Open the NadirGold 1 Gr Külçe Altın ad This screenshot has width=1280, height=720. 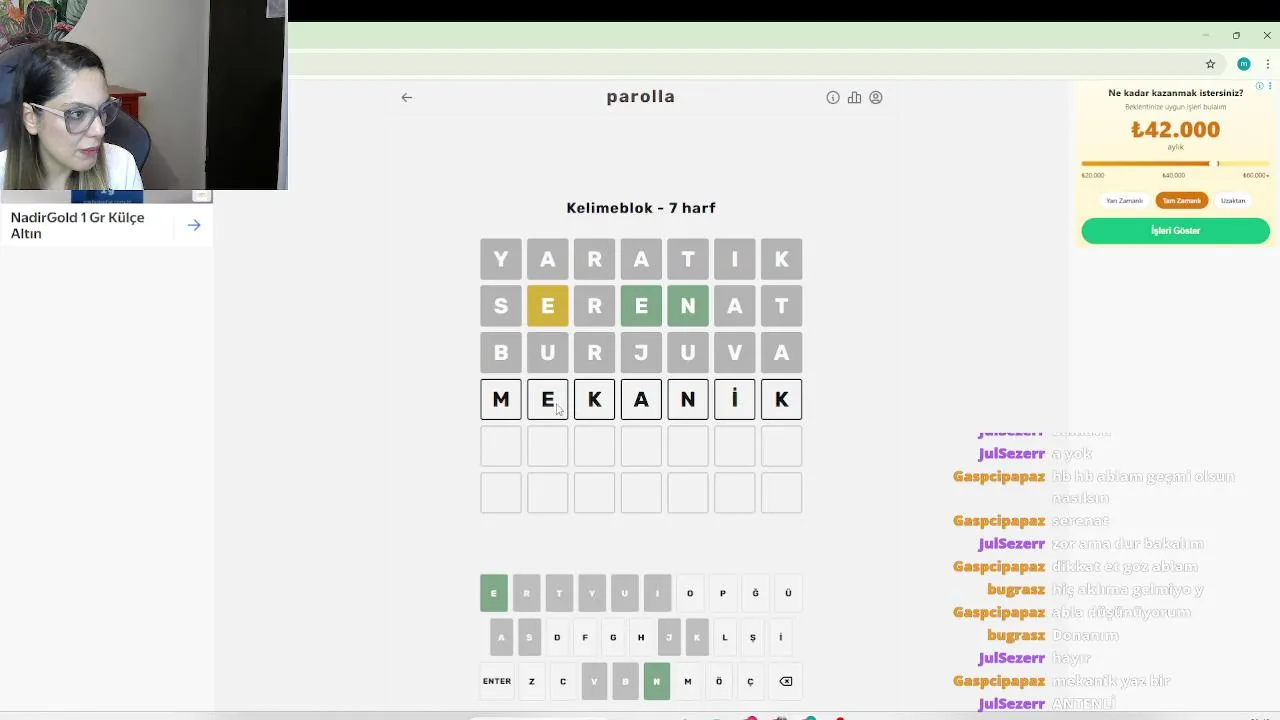point(78,225)
